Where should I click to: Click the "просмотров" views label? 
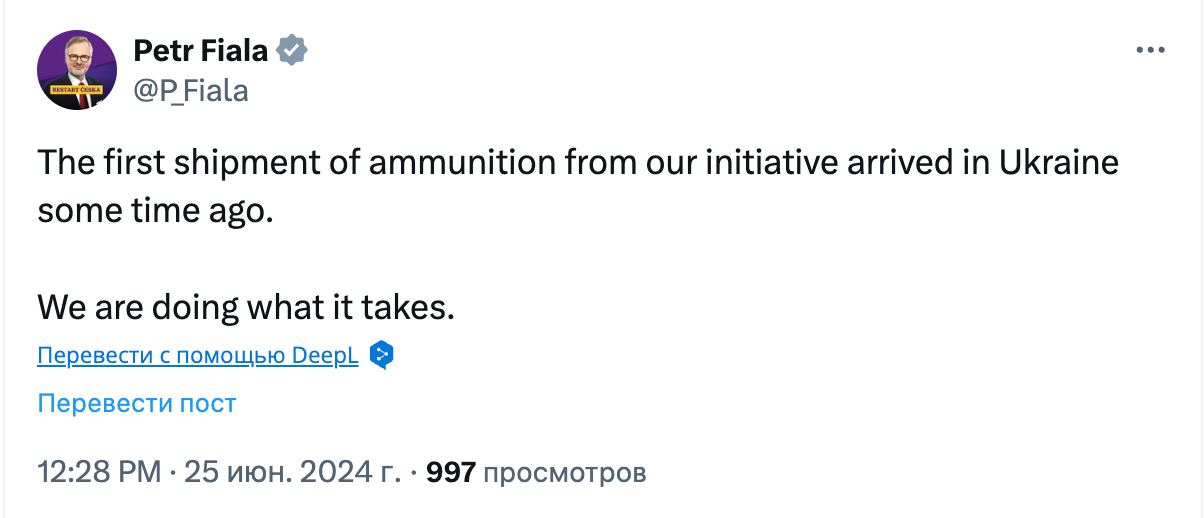click(x=564, y=471)
